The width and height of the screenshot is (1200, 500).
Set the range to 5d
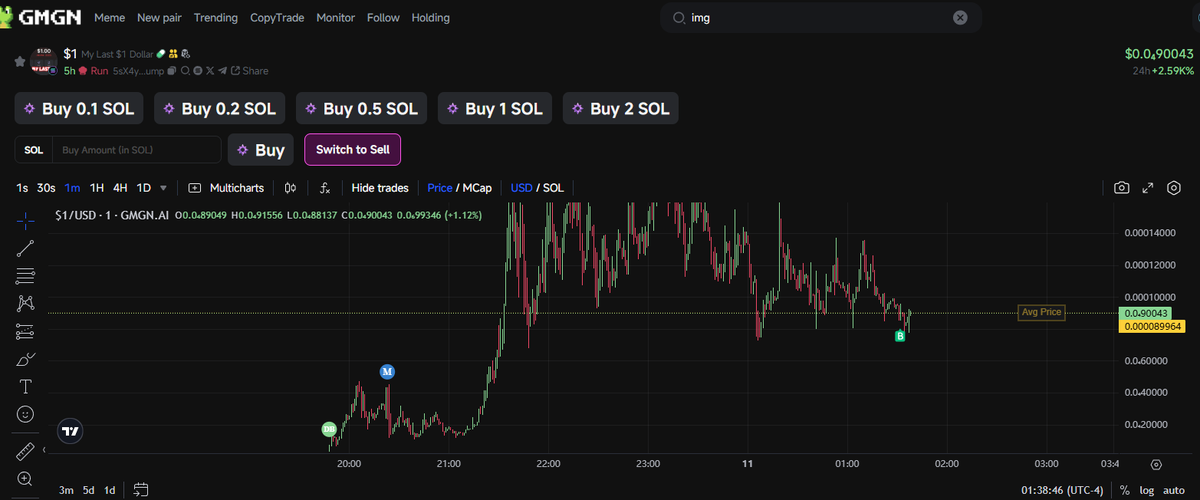[89, 490]
